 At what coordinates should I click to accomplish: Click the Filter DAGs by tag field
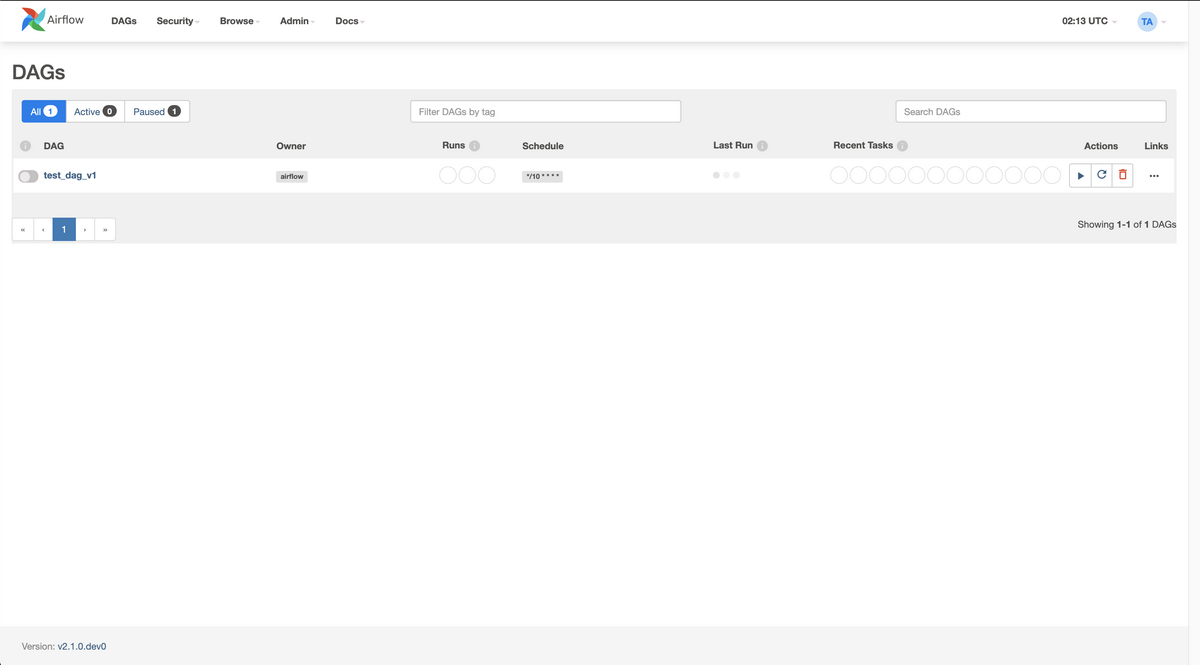coord(546,111)
